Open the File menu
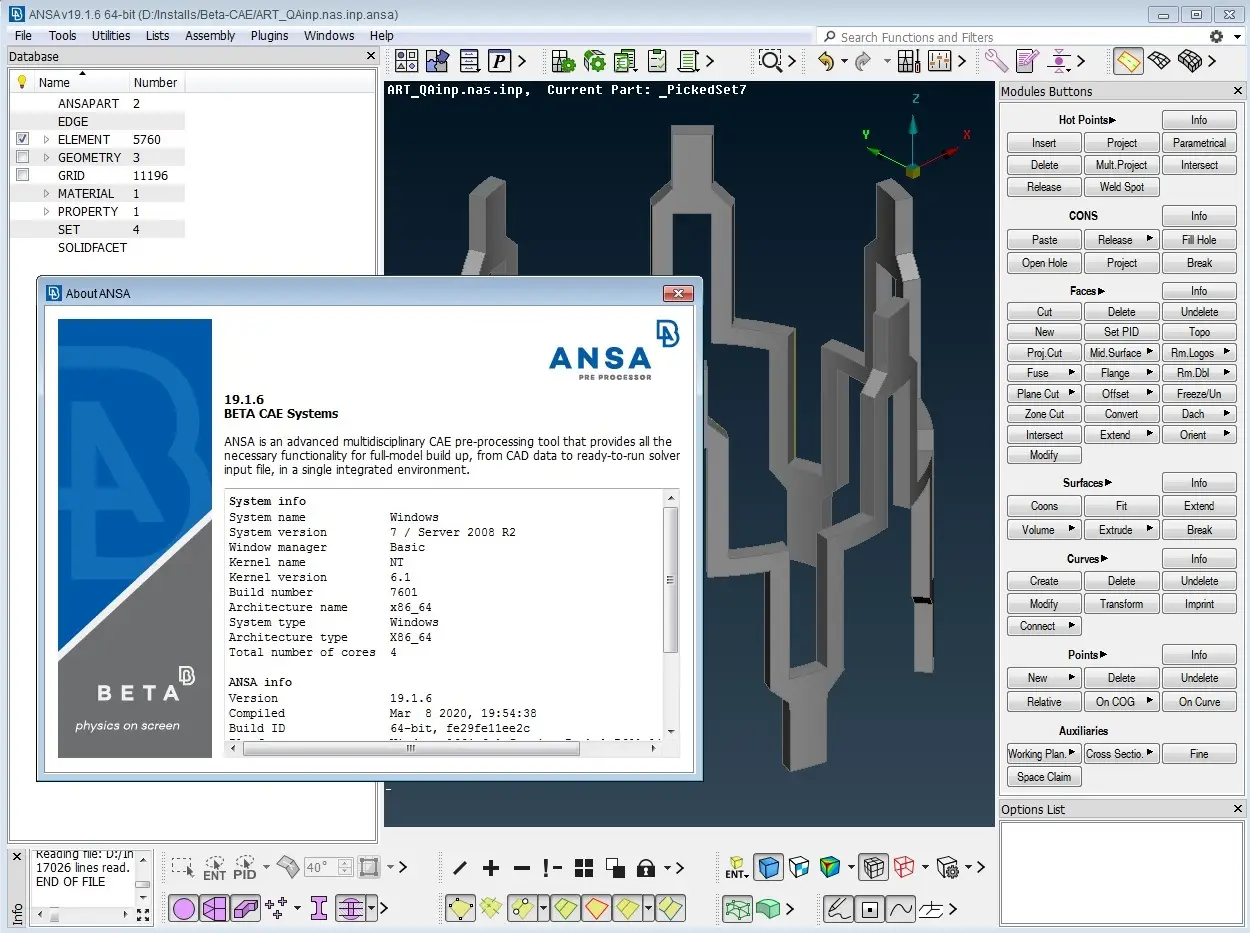Image resolution: width=1250 pixels, height=933 pixels. click(23, 35)
